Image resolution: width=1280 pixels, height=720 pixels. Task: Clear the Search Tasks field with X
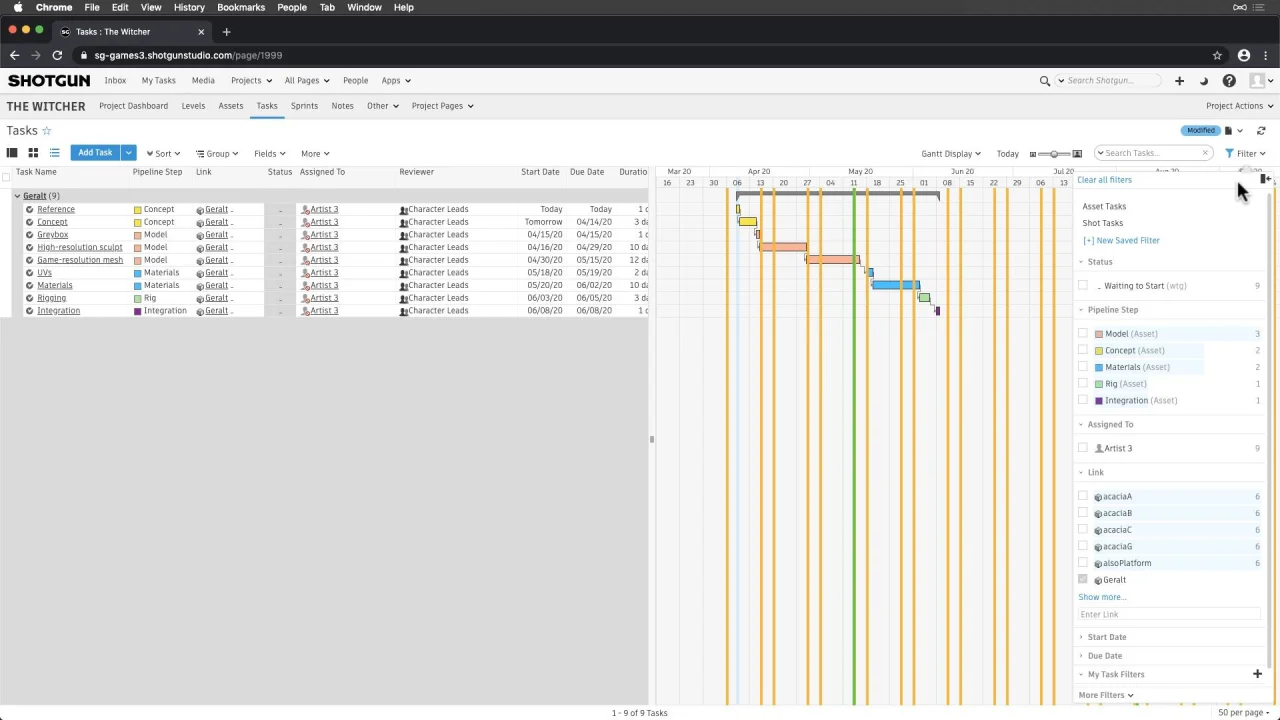coord(1205,153)
